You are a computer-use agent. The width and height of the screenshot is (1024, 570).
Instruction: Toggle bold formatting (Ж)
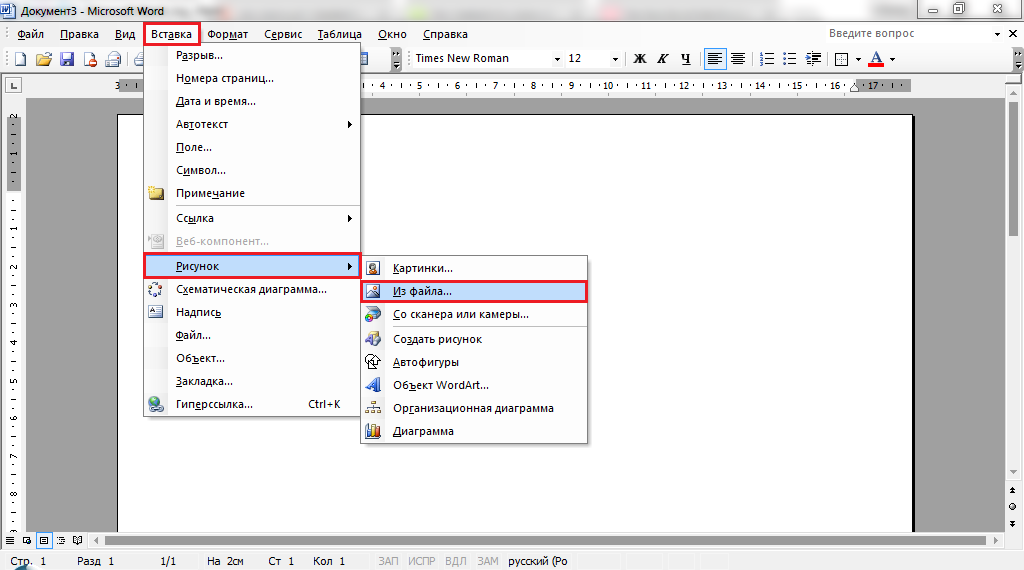tap(640, 59)
